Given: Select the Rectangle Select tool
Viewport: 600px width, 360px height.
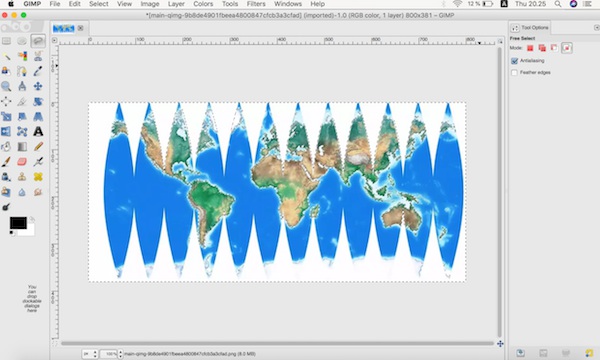Looking at the screenshot, I should pyautogui.click(x=6, y=41).
